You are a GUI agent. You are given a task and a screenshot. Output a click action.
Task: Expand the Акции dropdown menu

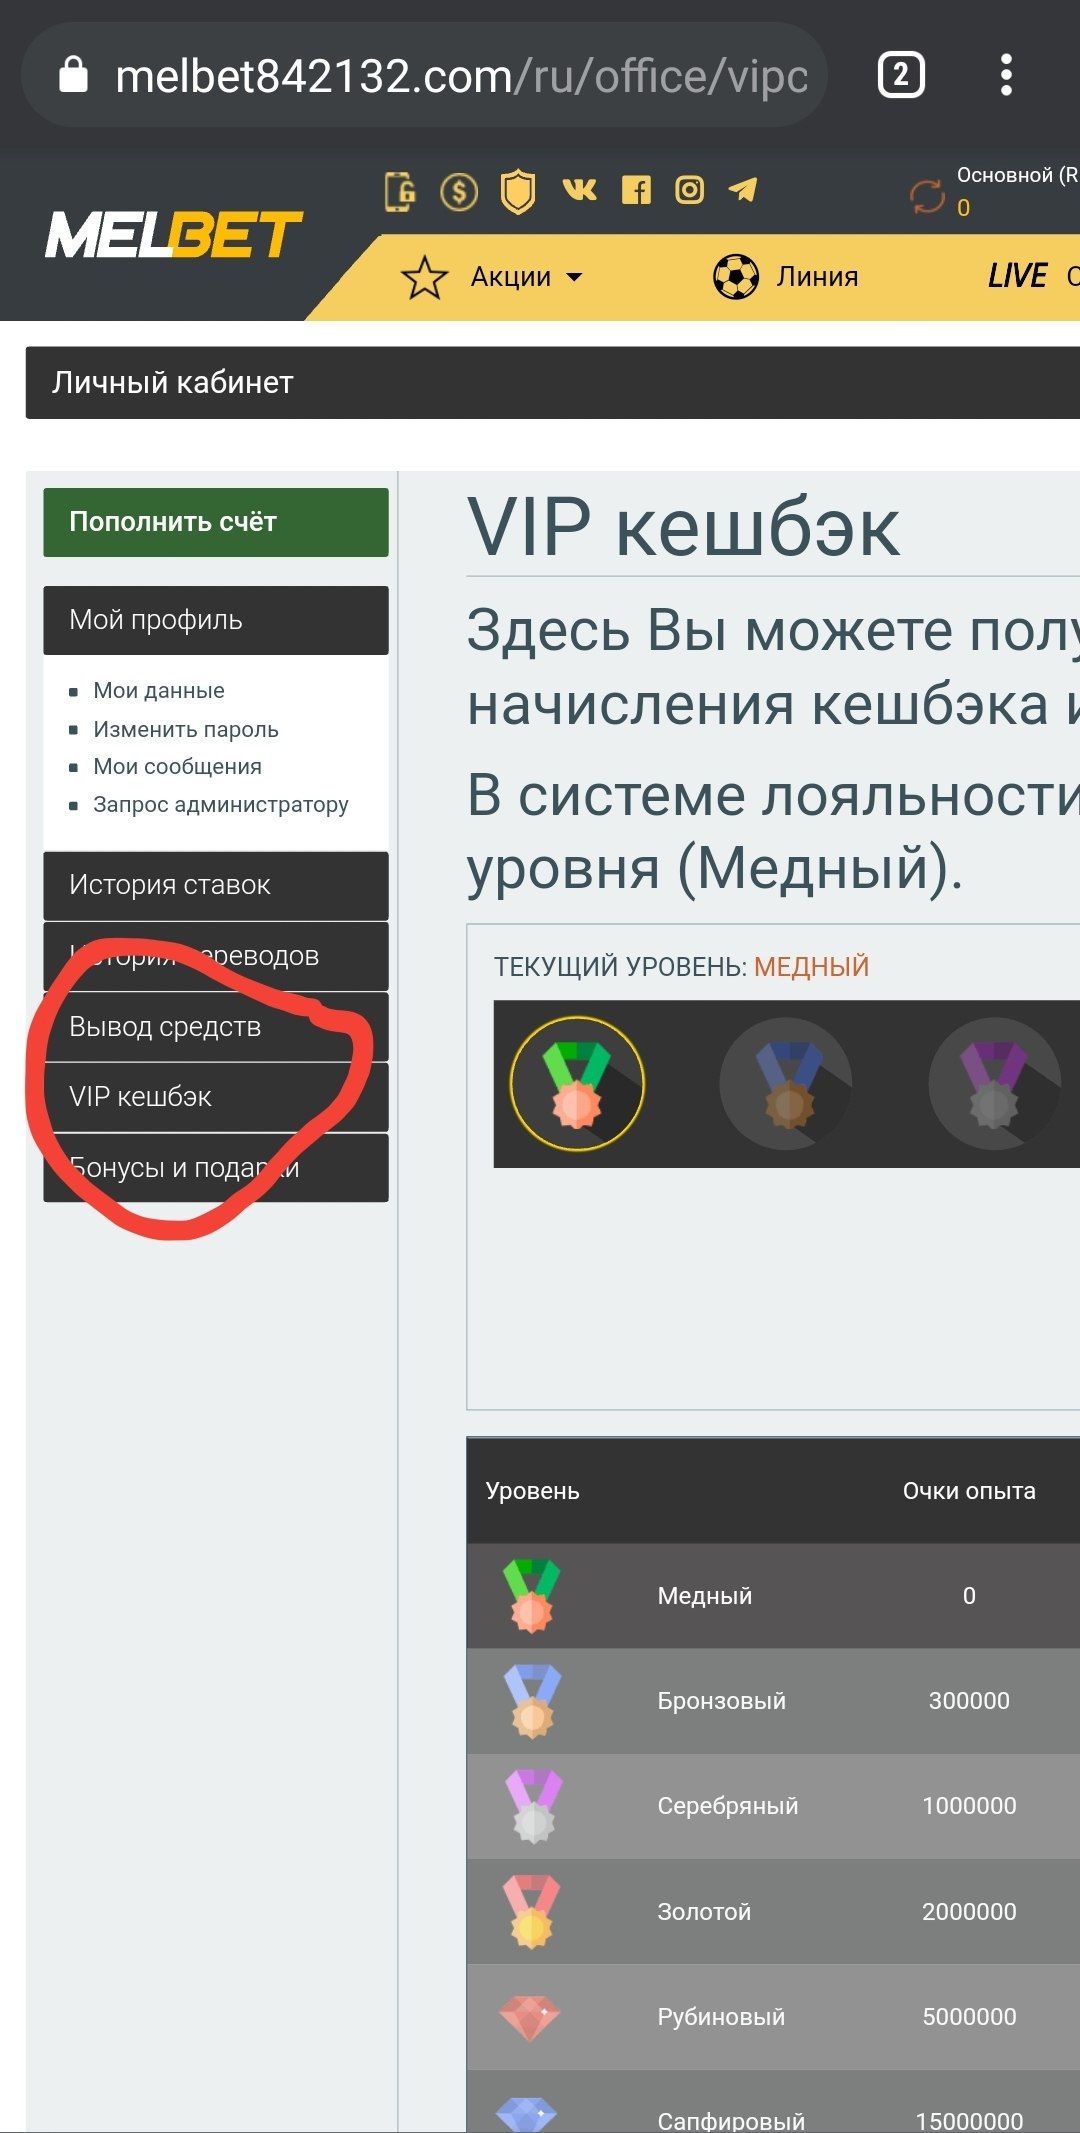coord(527,277)
